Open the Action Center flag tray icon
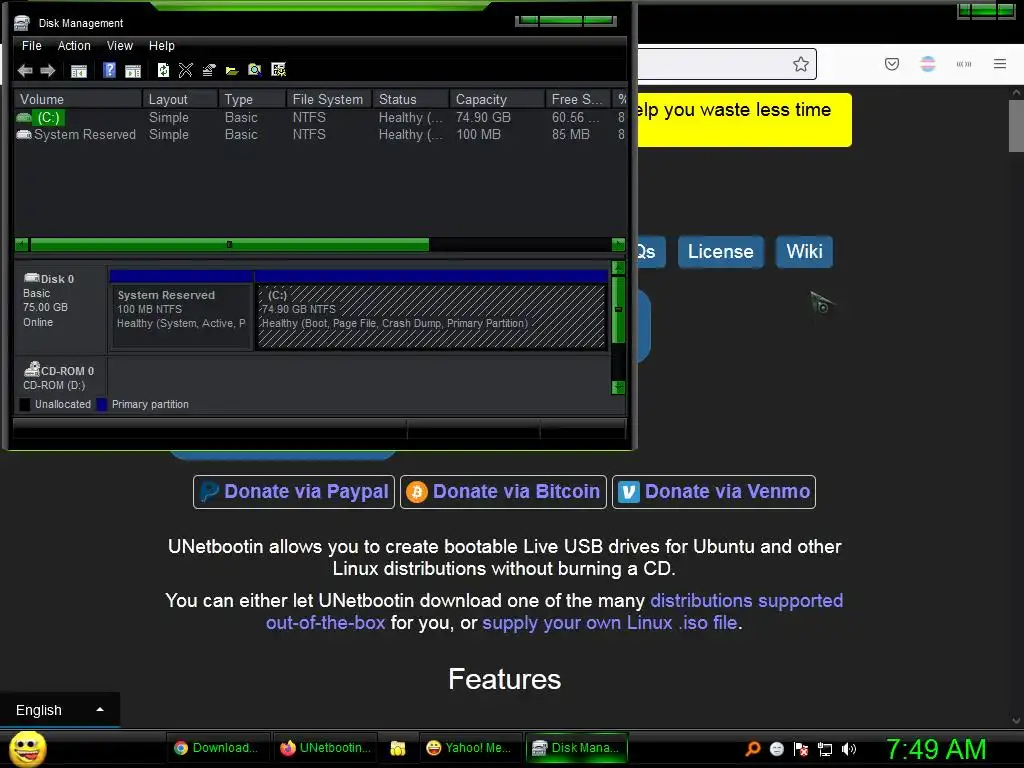This screenshot has height=768, width=1024. coord(801,749)
